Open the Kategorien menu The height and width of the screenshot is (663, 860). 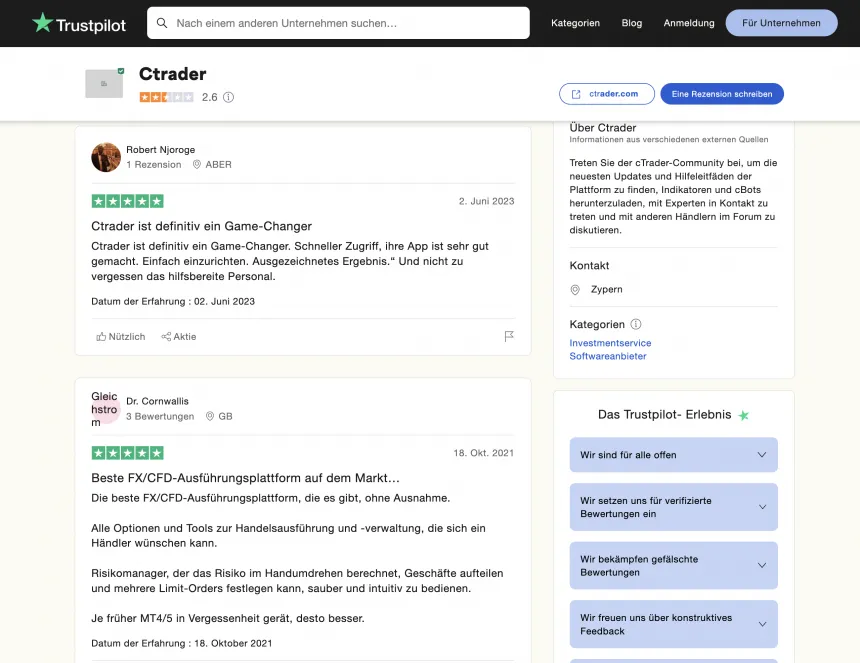[x=575, y=22]
